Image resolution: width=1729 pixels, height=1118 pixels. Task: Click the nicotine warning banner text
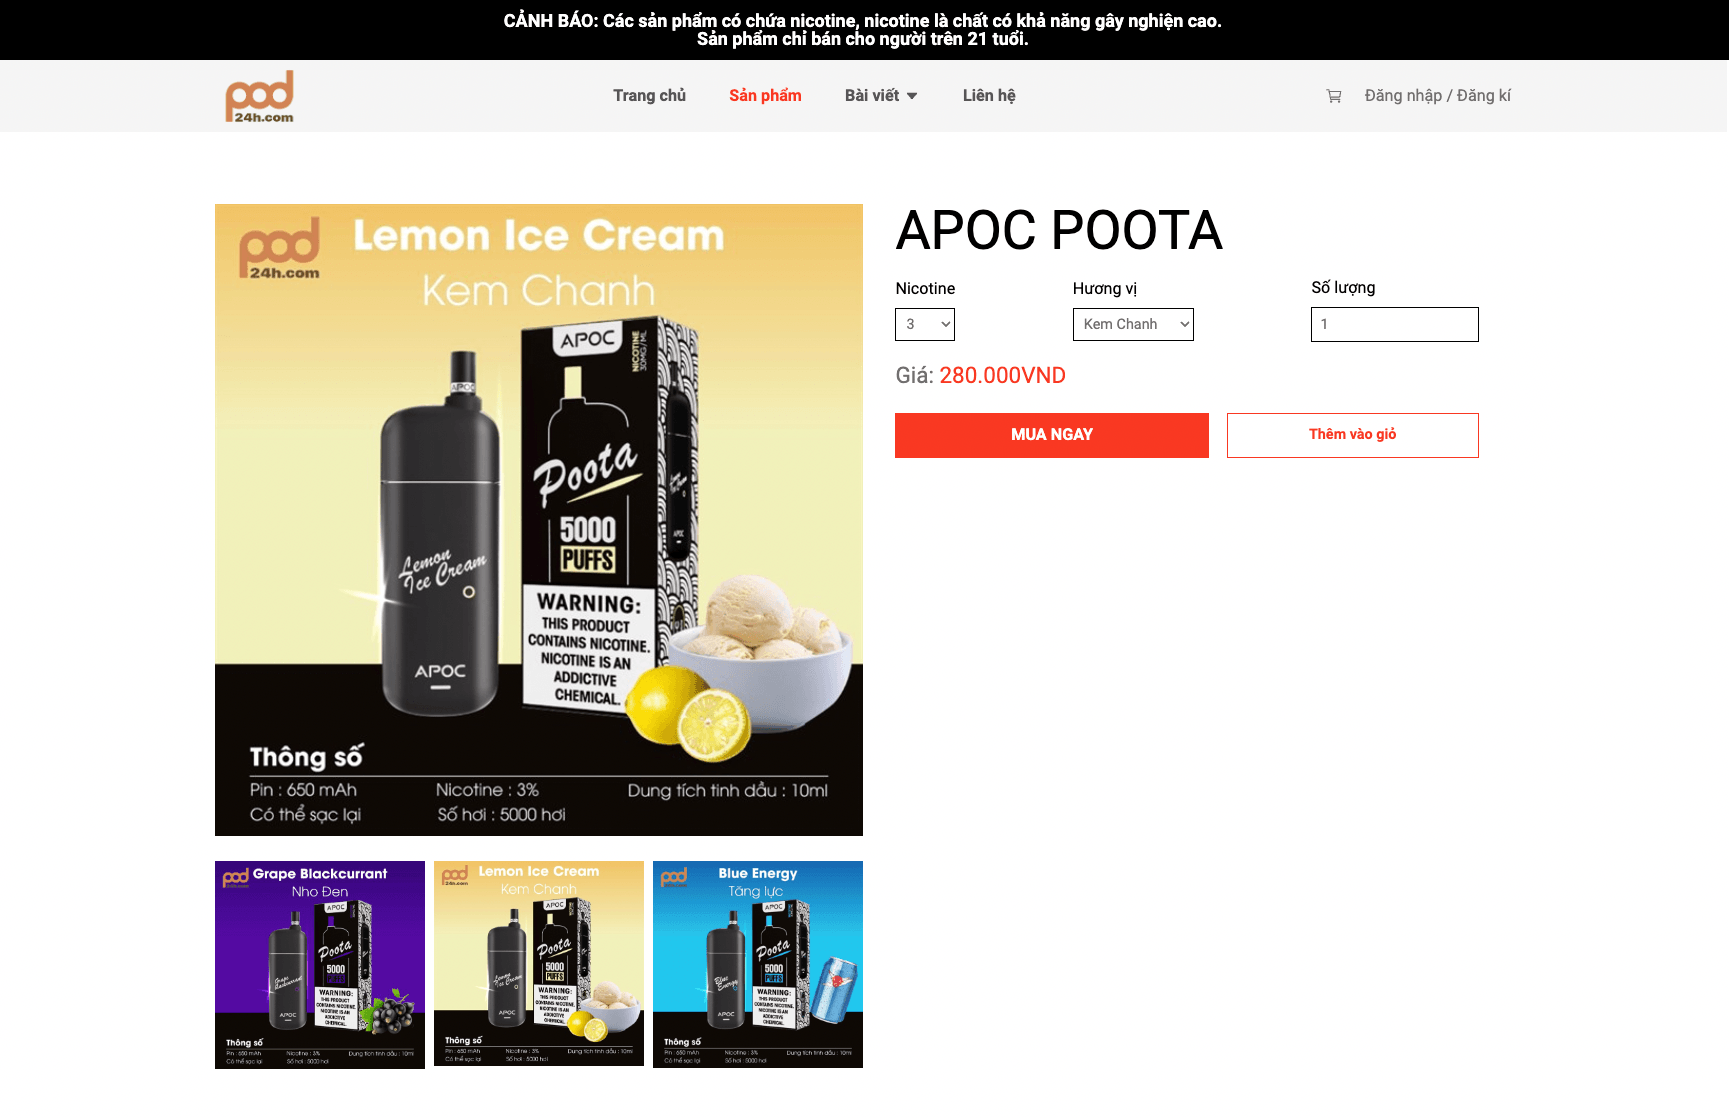[863, 30]
